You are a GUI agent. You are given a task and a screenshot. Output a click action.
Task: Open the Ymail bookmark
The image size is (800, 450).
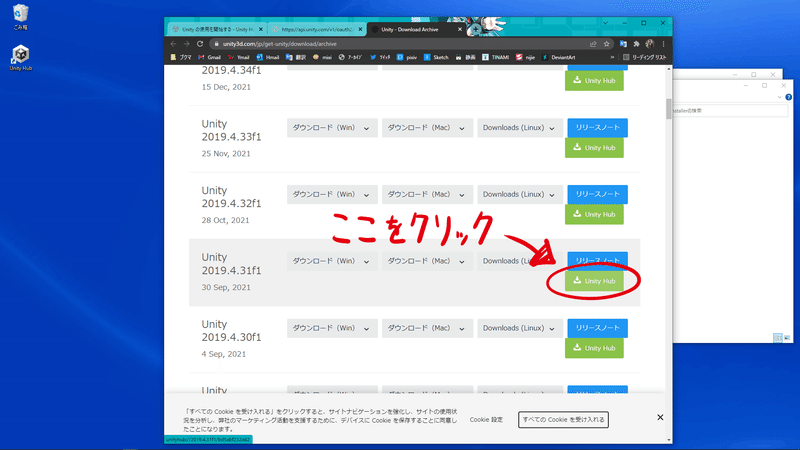pyautogui.click(x=238, y=58)
